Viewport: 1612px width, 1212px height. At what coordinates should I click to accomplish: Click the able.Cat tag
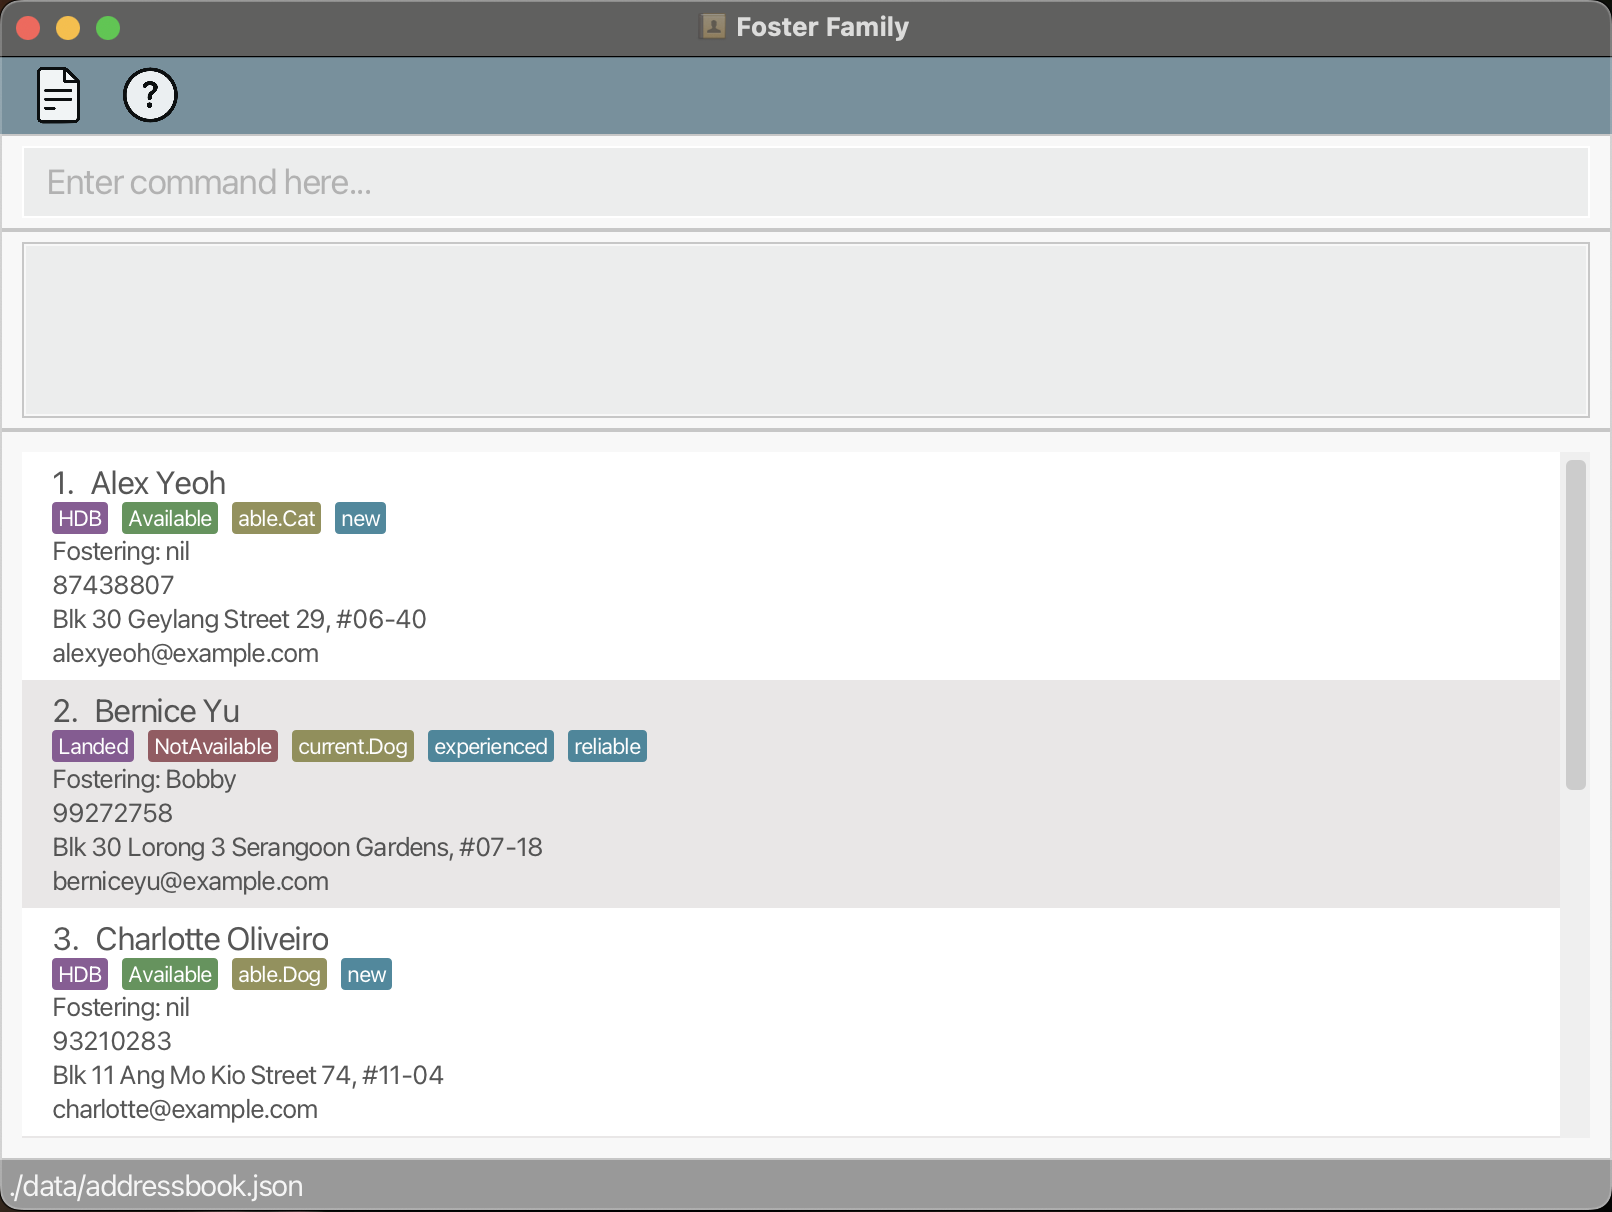click(x=276, y=518)
